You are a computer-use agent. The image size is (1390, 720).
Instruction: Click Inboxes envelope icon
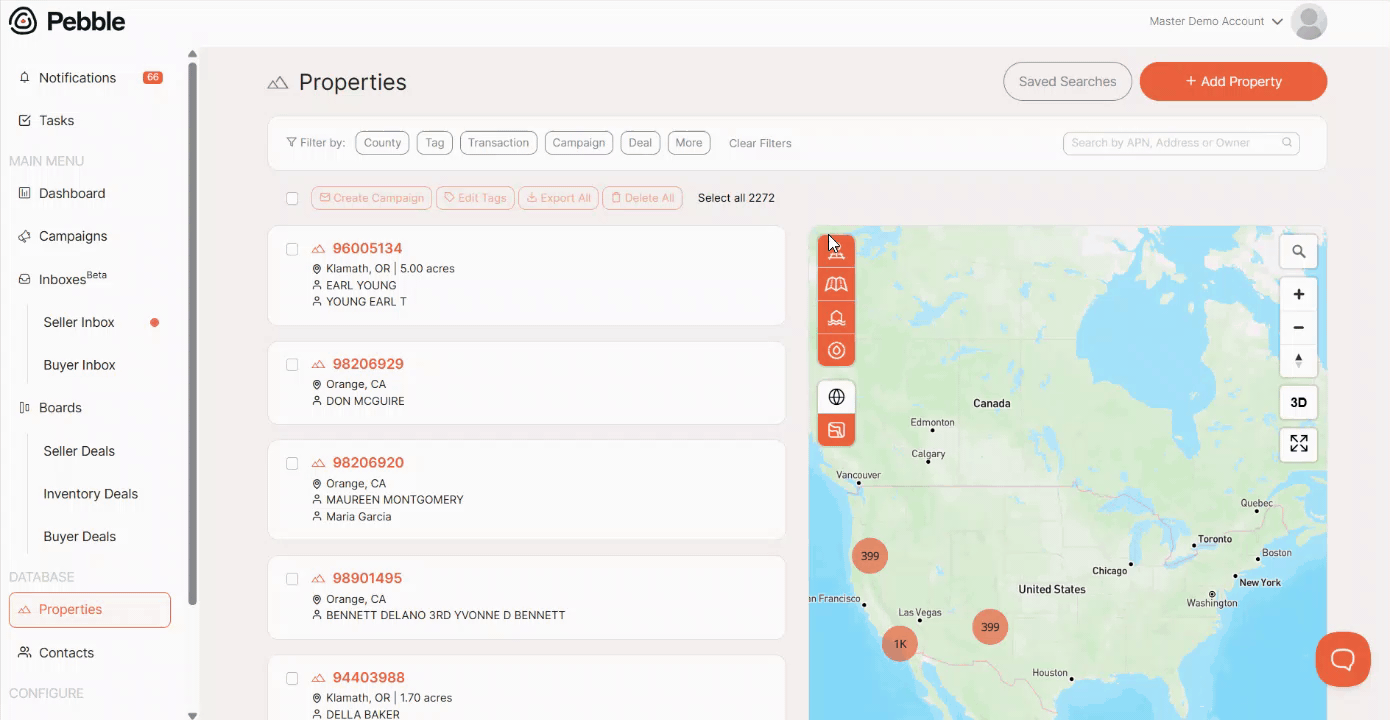(25, 280)
